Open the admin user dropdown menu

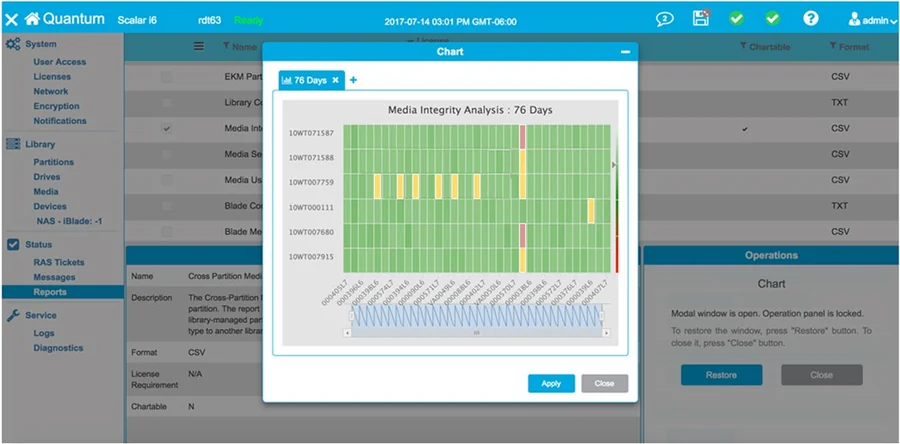point(872,21)
